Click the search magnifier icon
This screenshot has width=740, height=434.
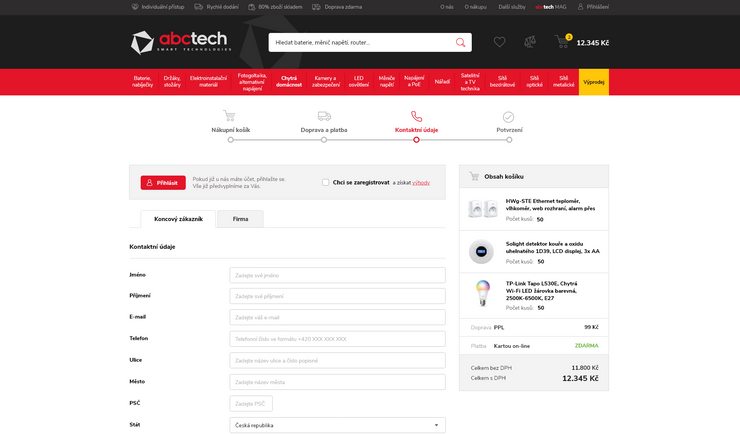pos(460,42)
